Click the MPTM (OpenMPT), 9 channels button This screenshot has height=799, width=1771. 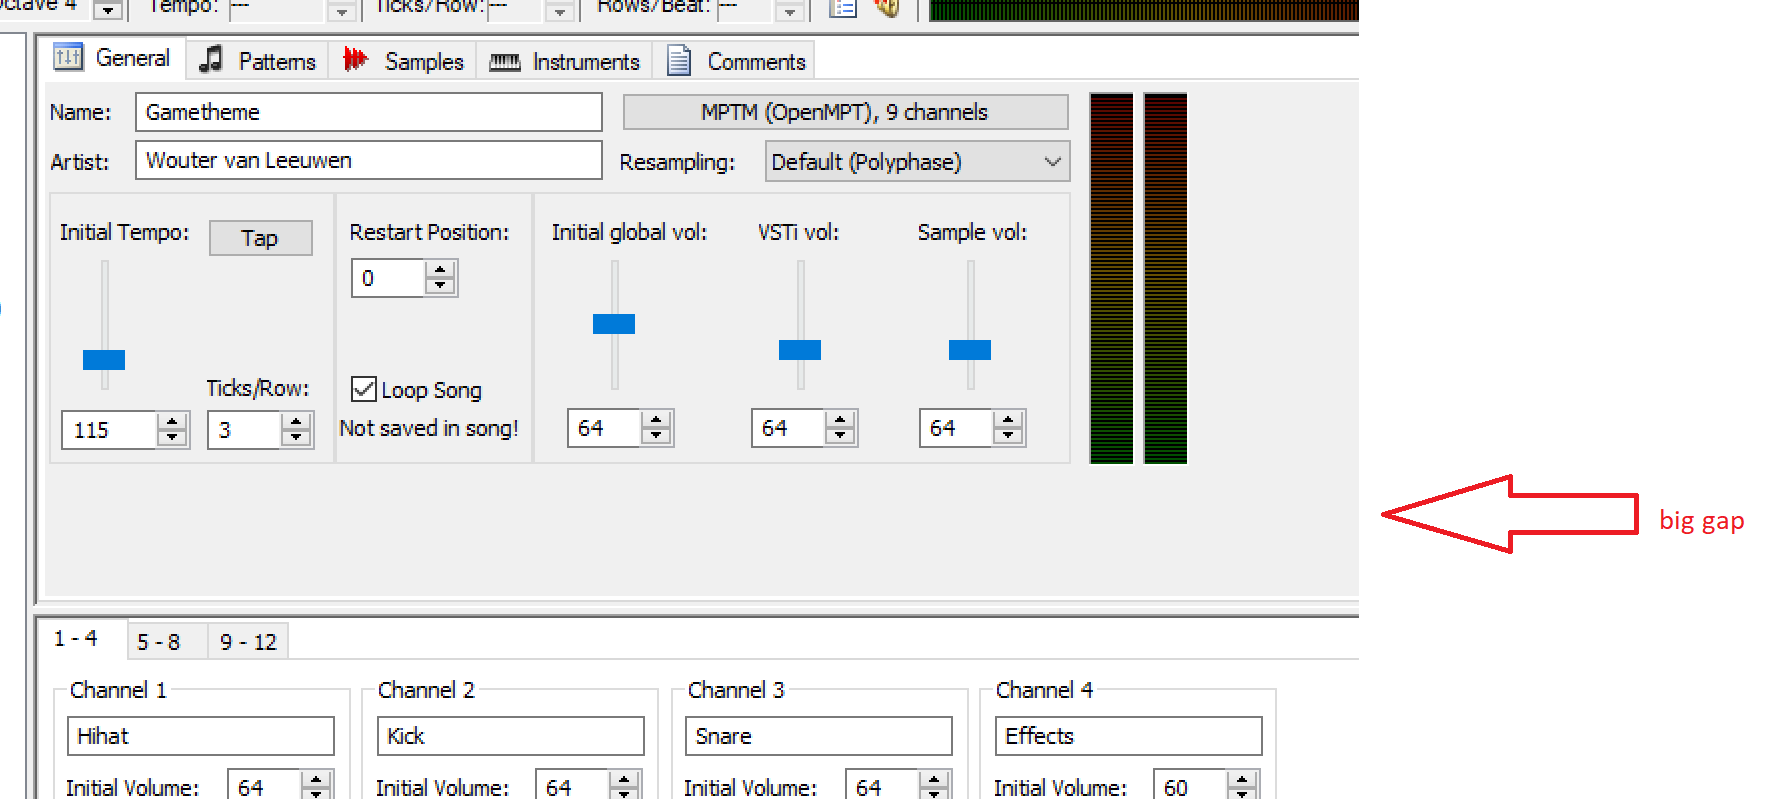tap(845, 112)
